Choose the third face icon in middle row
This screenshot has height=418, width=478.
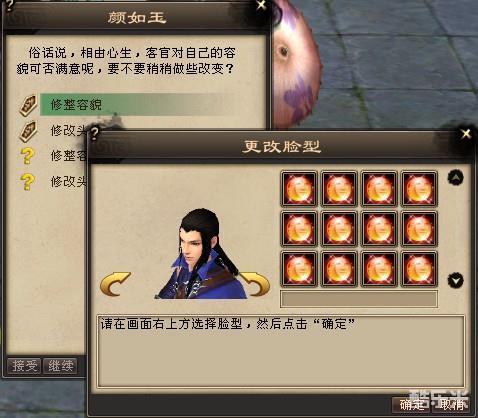(x=379, y=229)
